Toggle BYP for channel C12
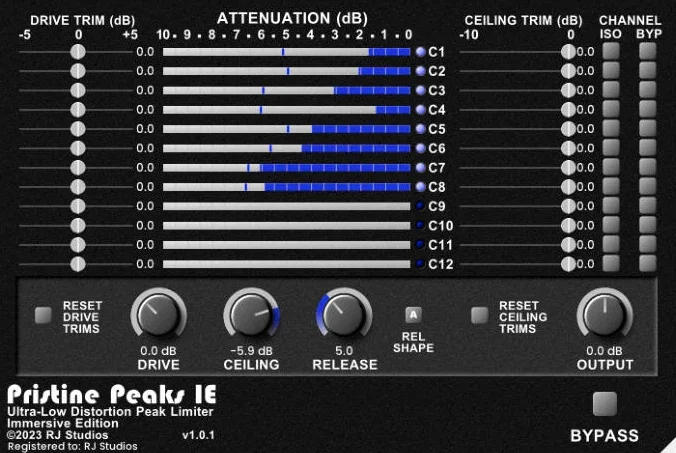This screenshot has width=676, height=453. (x=648, y=263)
